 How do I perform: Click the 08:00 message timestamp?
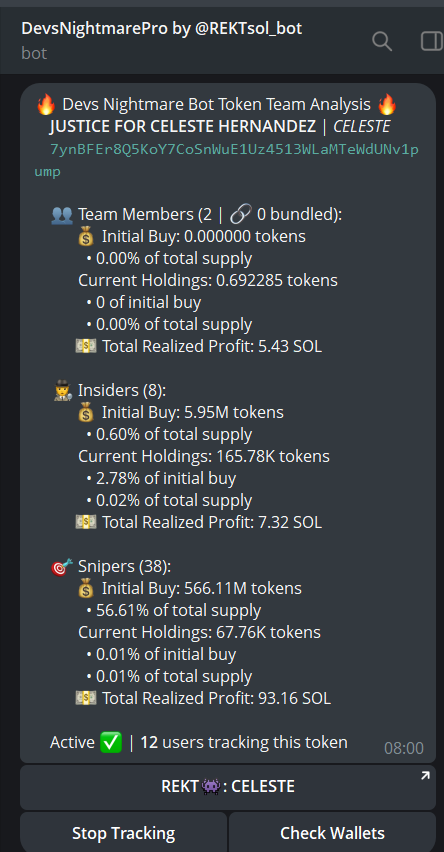404,748
